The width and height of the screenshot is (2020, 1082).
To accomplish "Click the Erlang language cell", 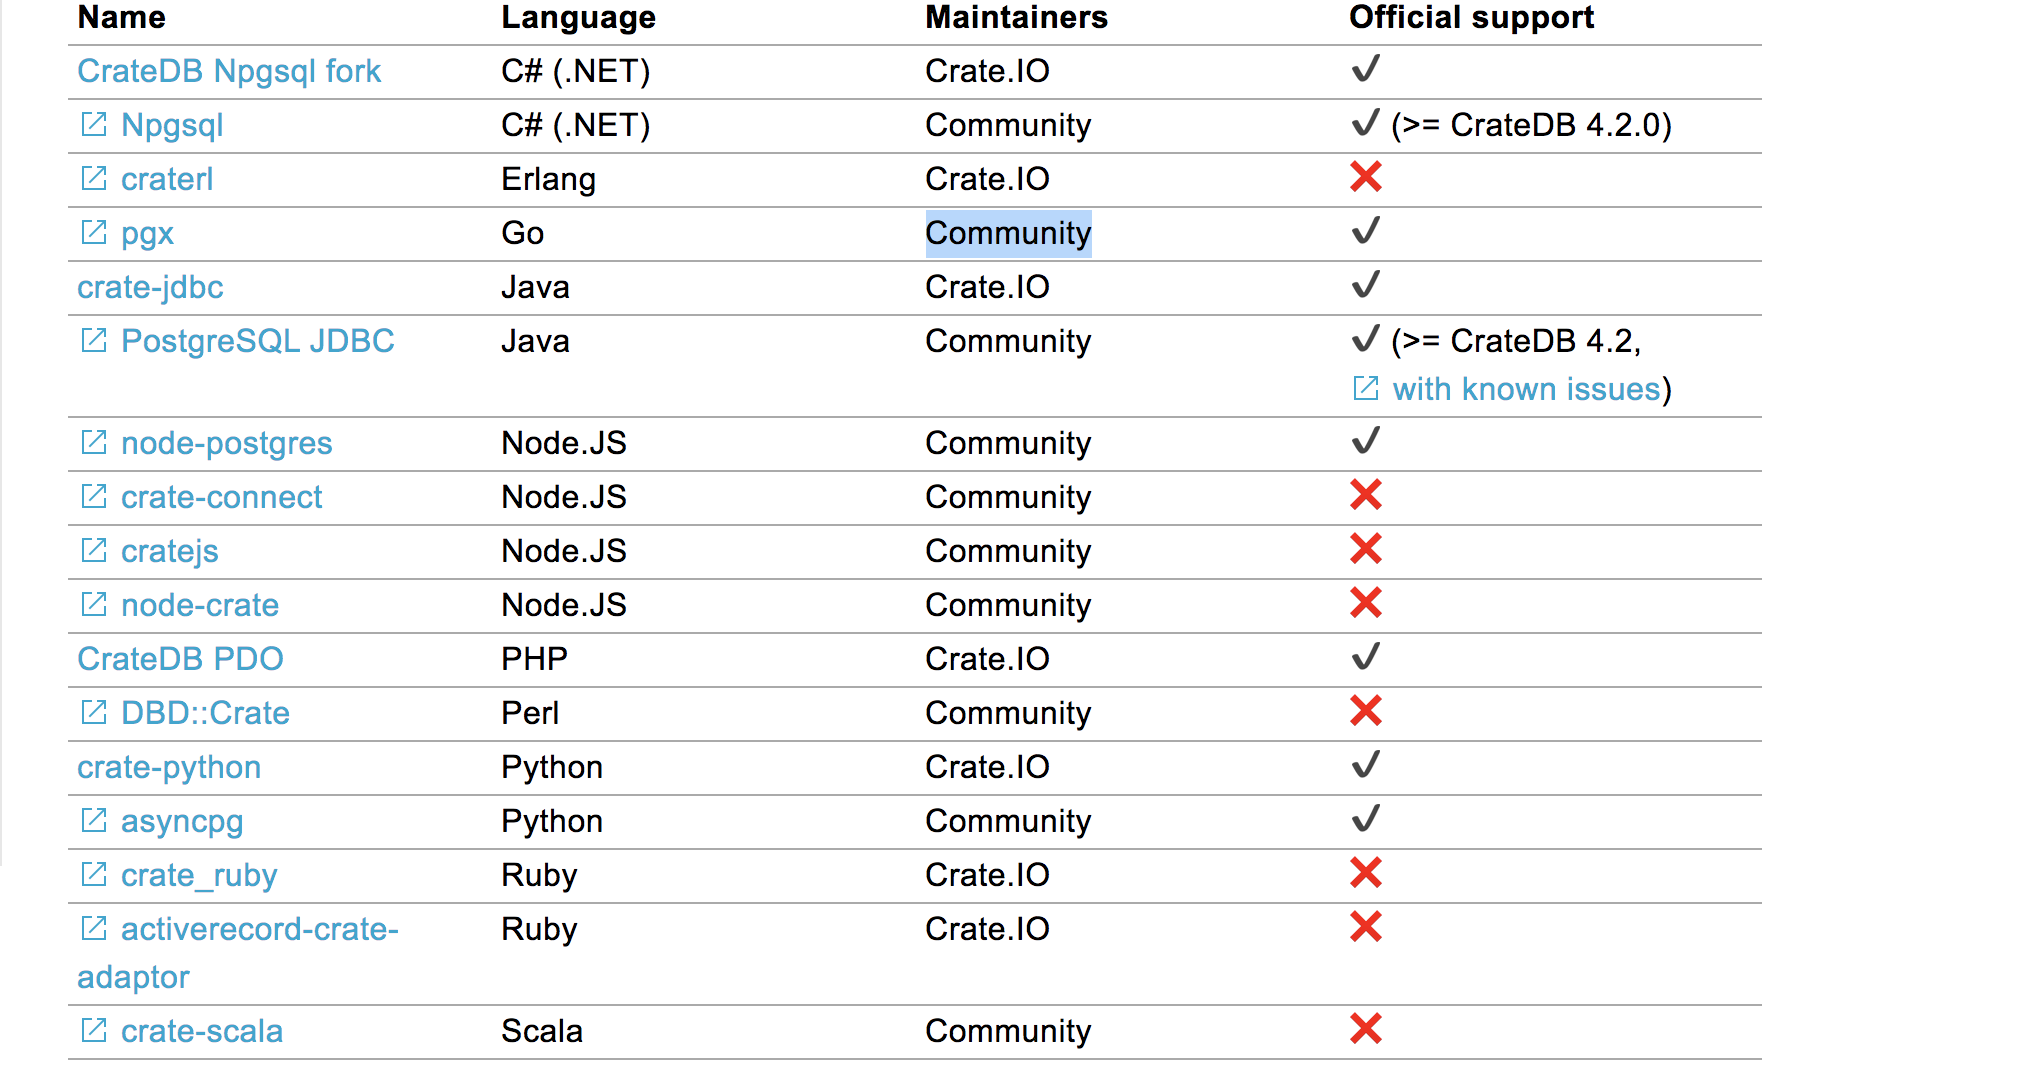I will point(548,180).
